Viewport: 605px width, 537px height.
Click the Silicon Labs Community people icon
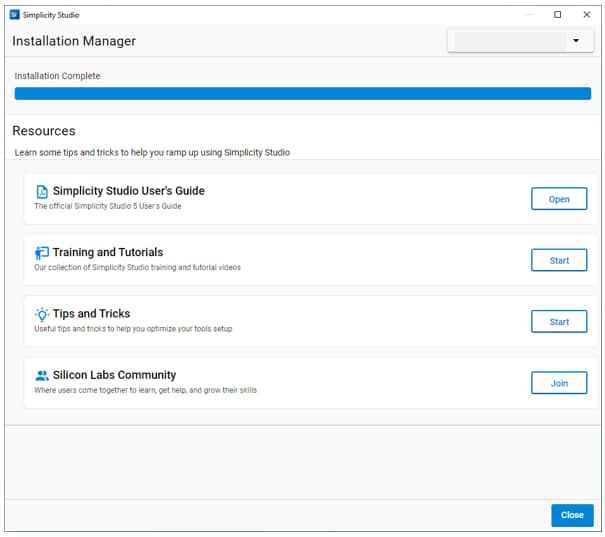click(42, 376)
